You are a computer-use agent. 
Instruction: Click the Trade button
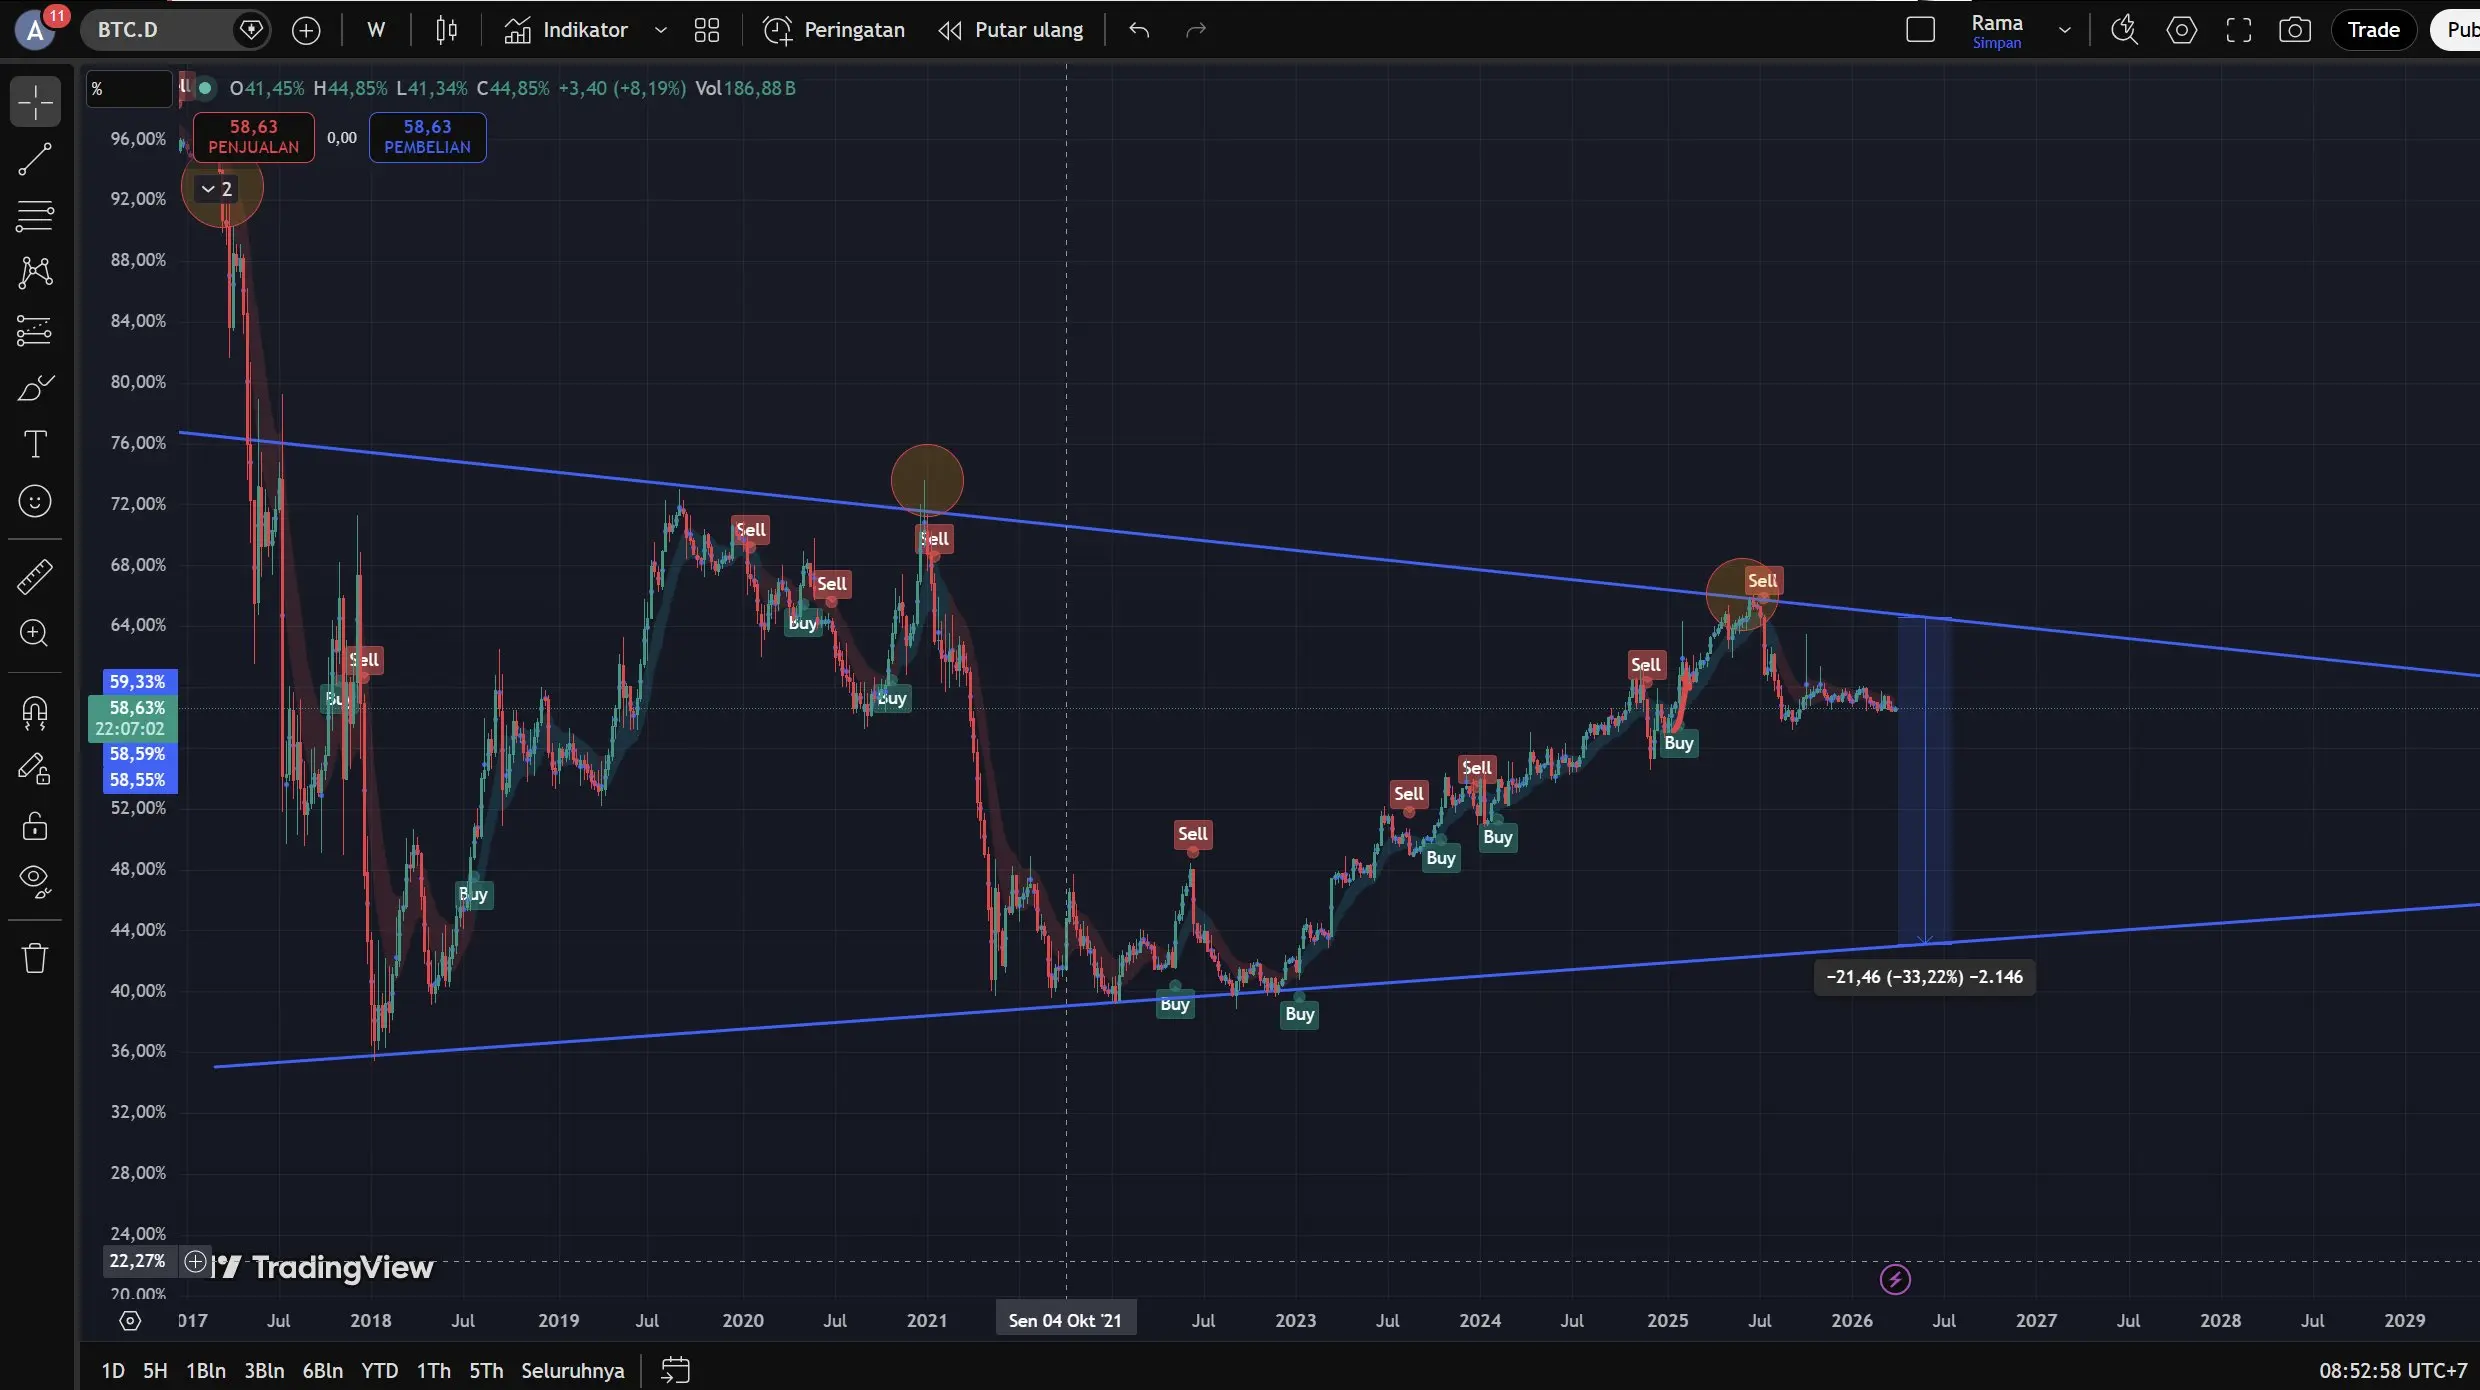(x=2373, y=30)
